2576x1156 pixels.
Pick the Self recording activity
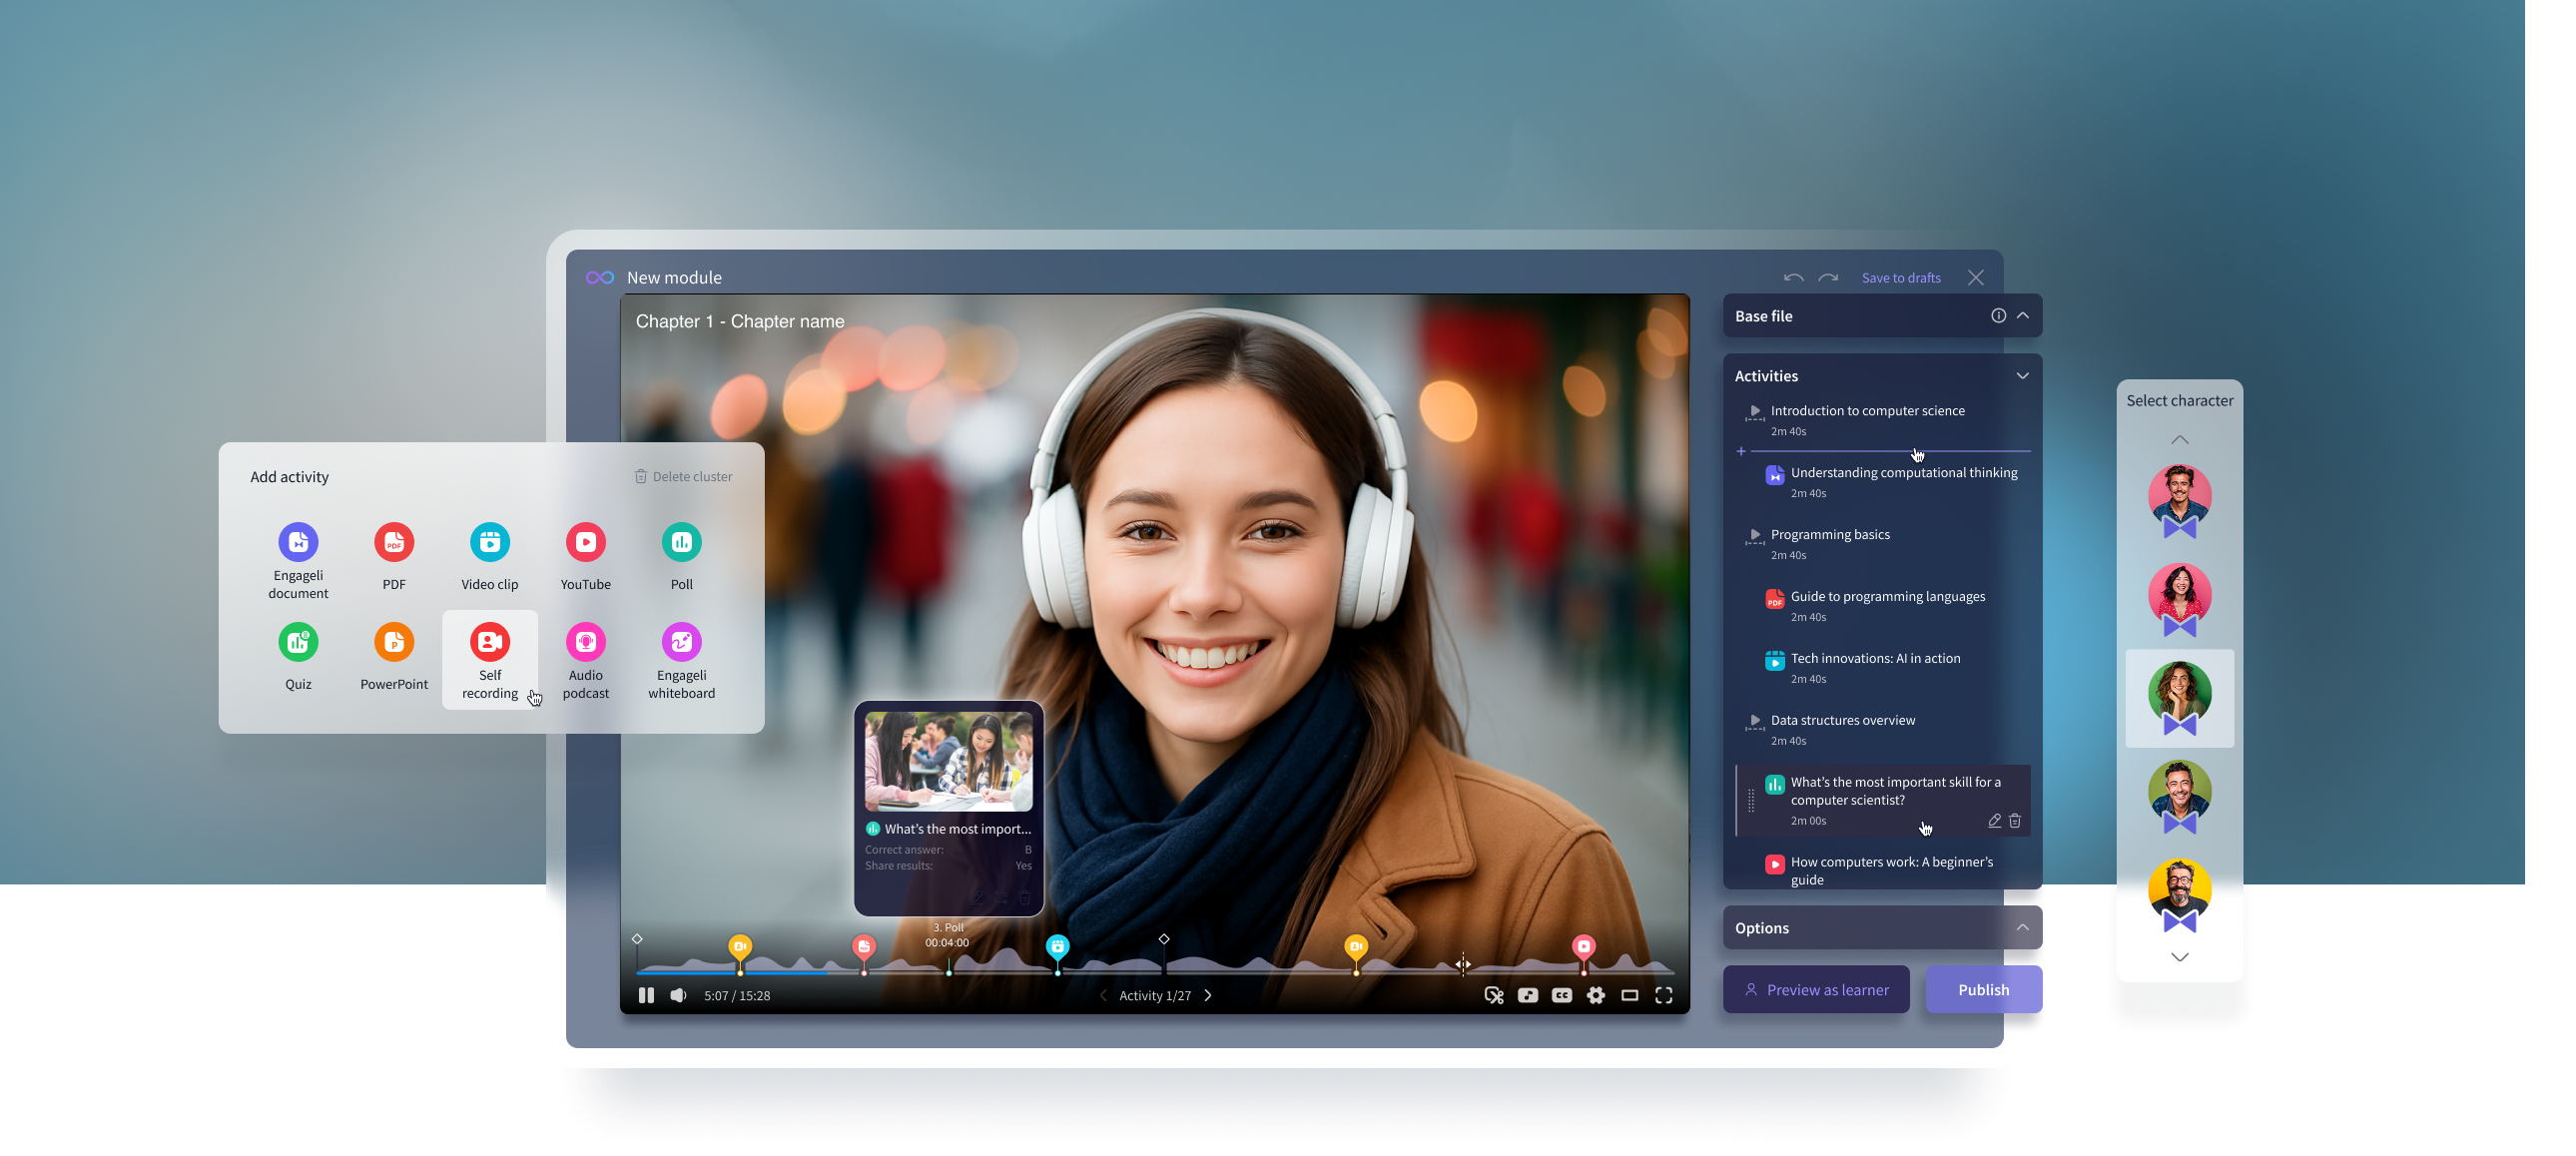(x=490, y=642)
